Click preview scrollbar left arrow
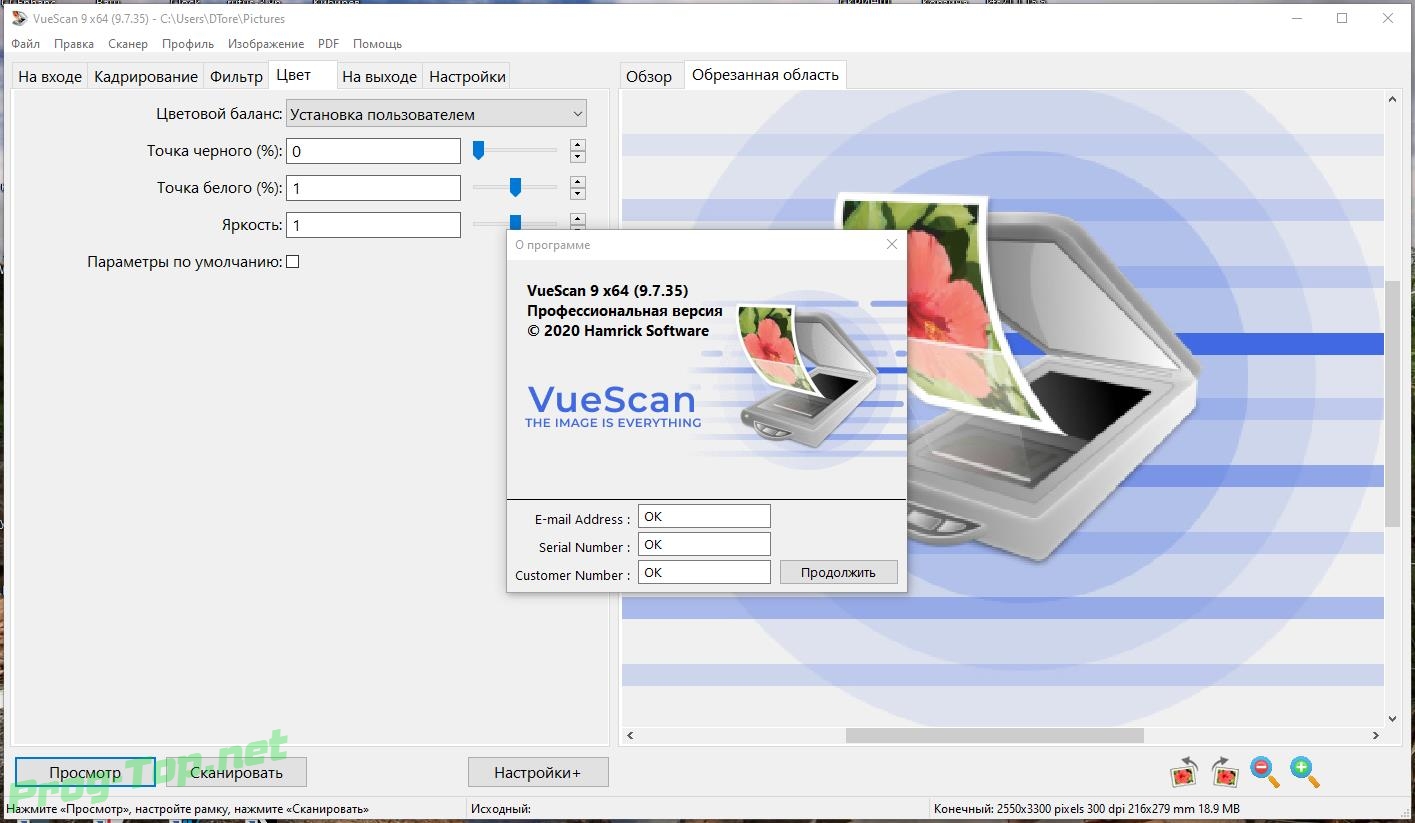Viewport: 1415px width, 823px height. [629, 735]
